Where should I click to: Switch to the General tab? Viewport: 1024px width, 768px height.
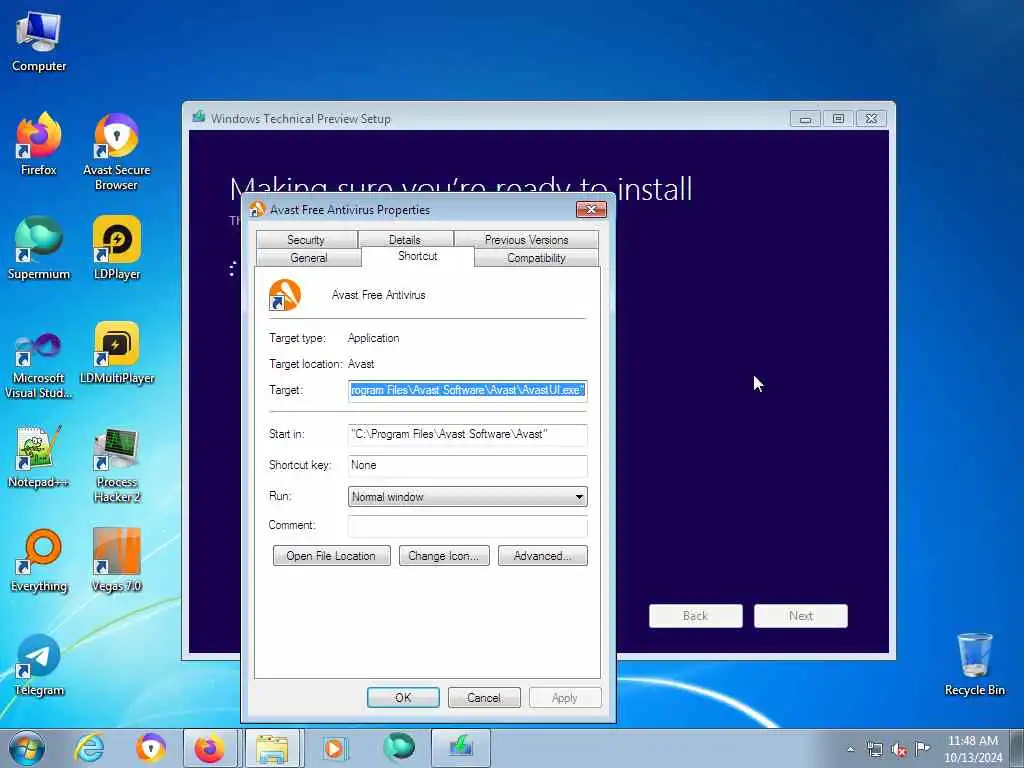click(x=308, y=258)
